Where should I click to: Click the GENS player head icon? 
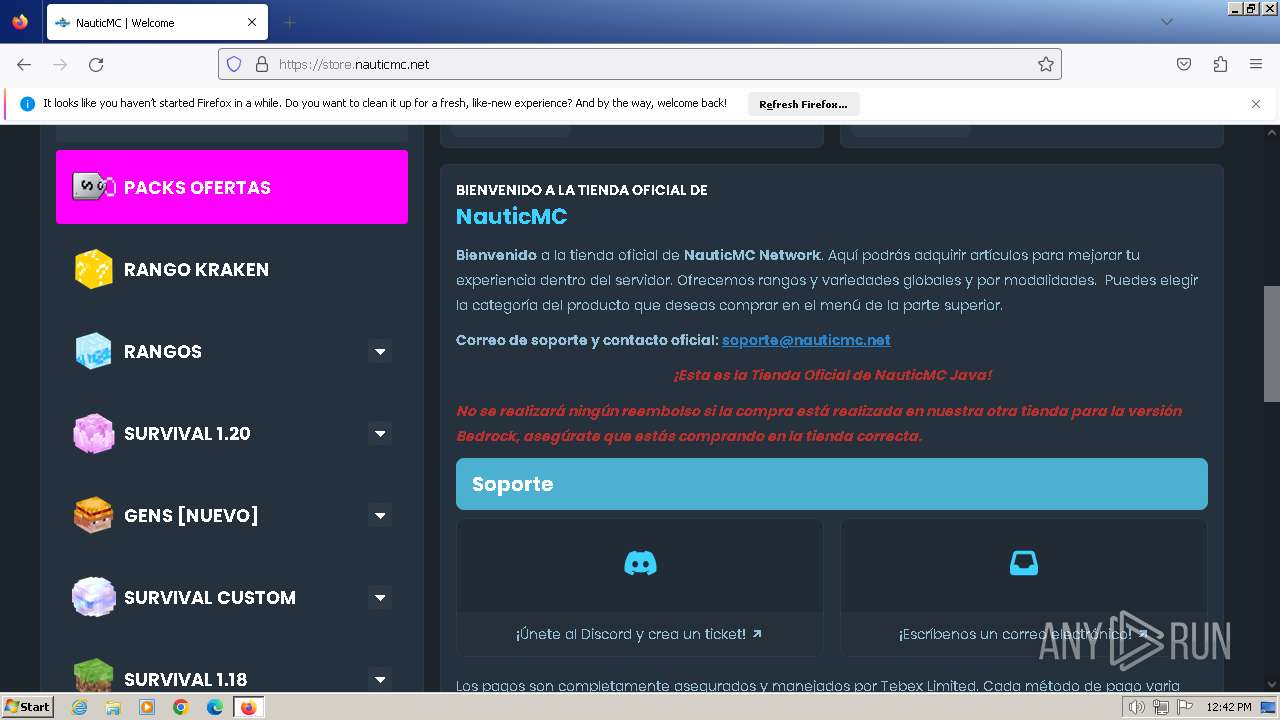[93, 515]
